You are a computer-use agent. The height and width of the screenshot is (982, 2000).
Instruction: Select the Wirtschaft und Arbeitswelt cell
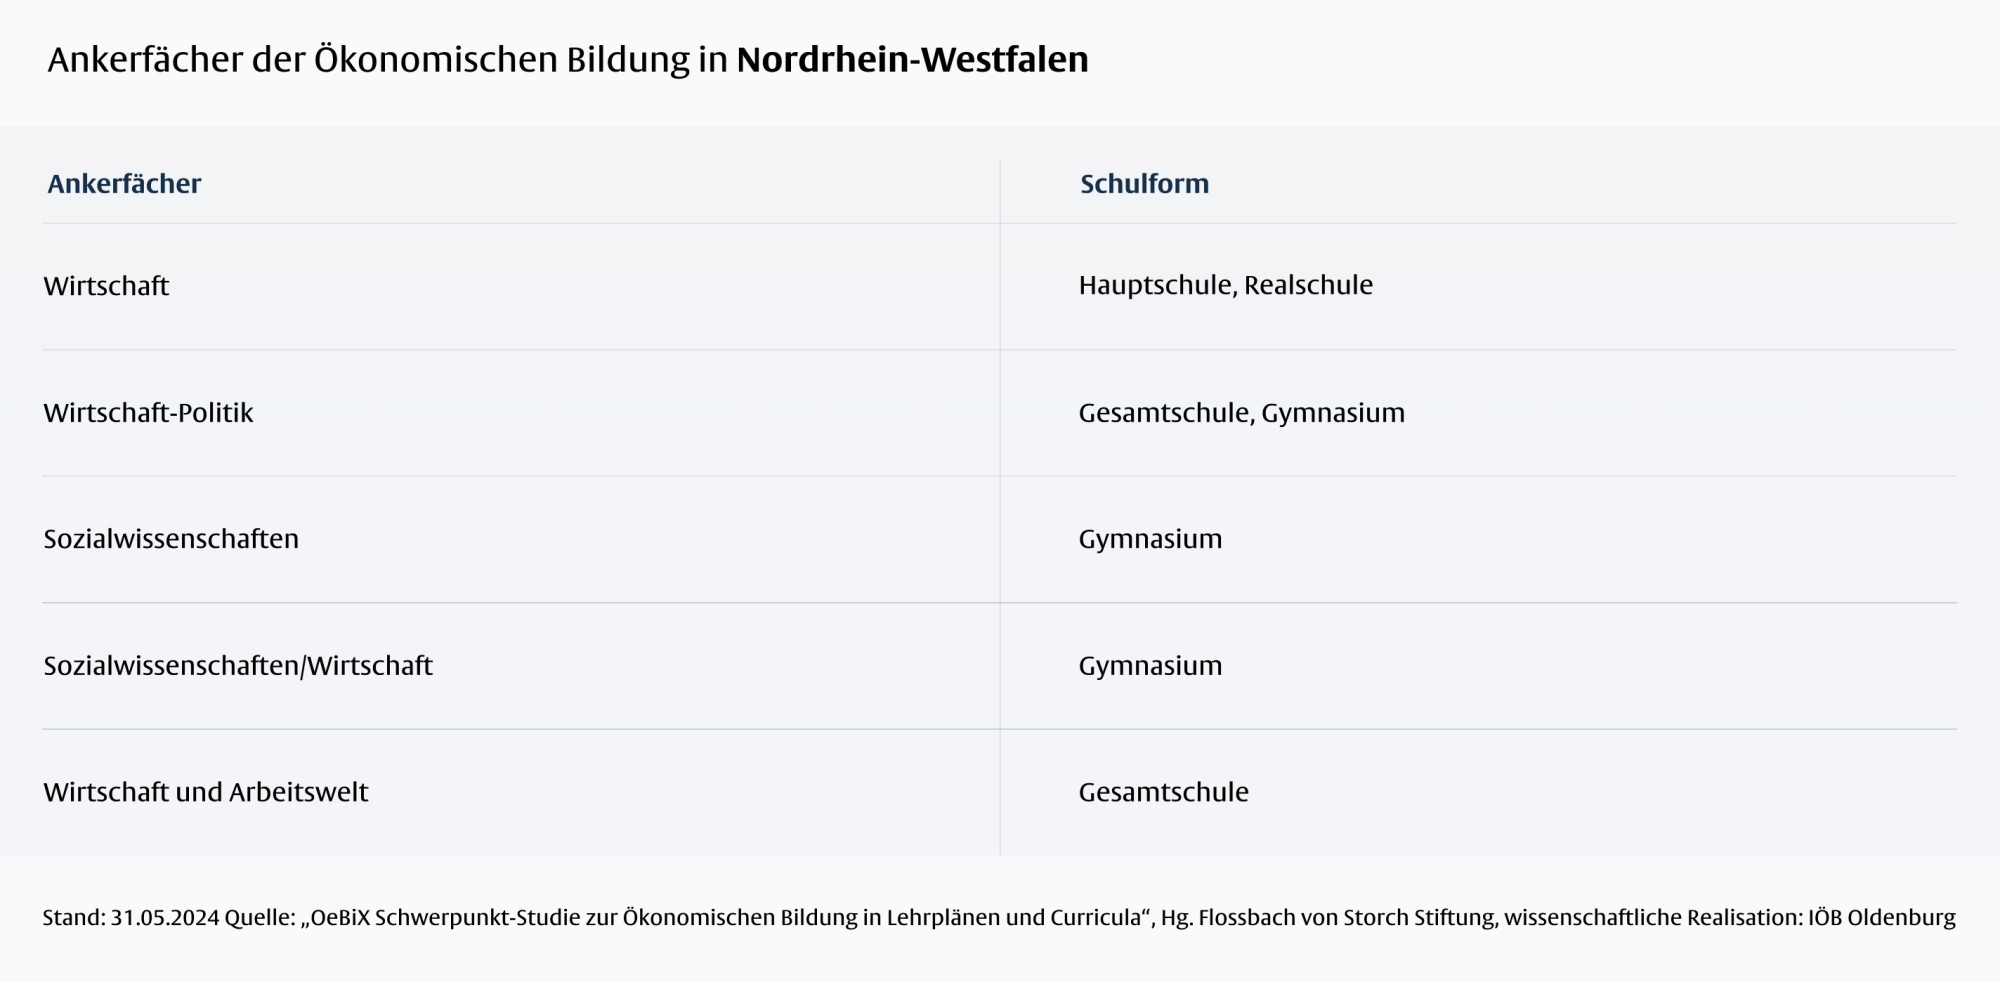(206, 792)
